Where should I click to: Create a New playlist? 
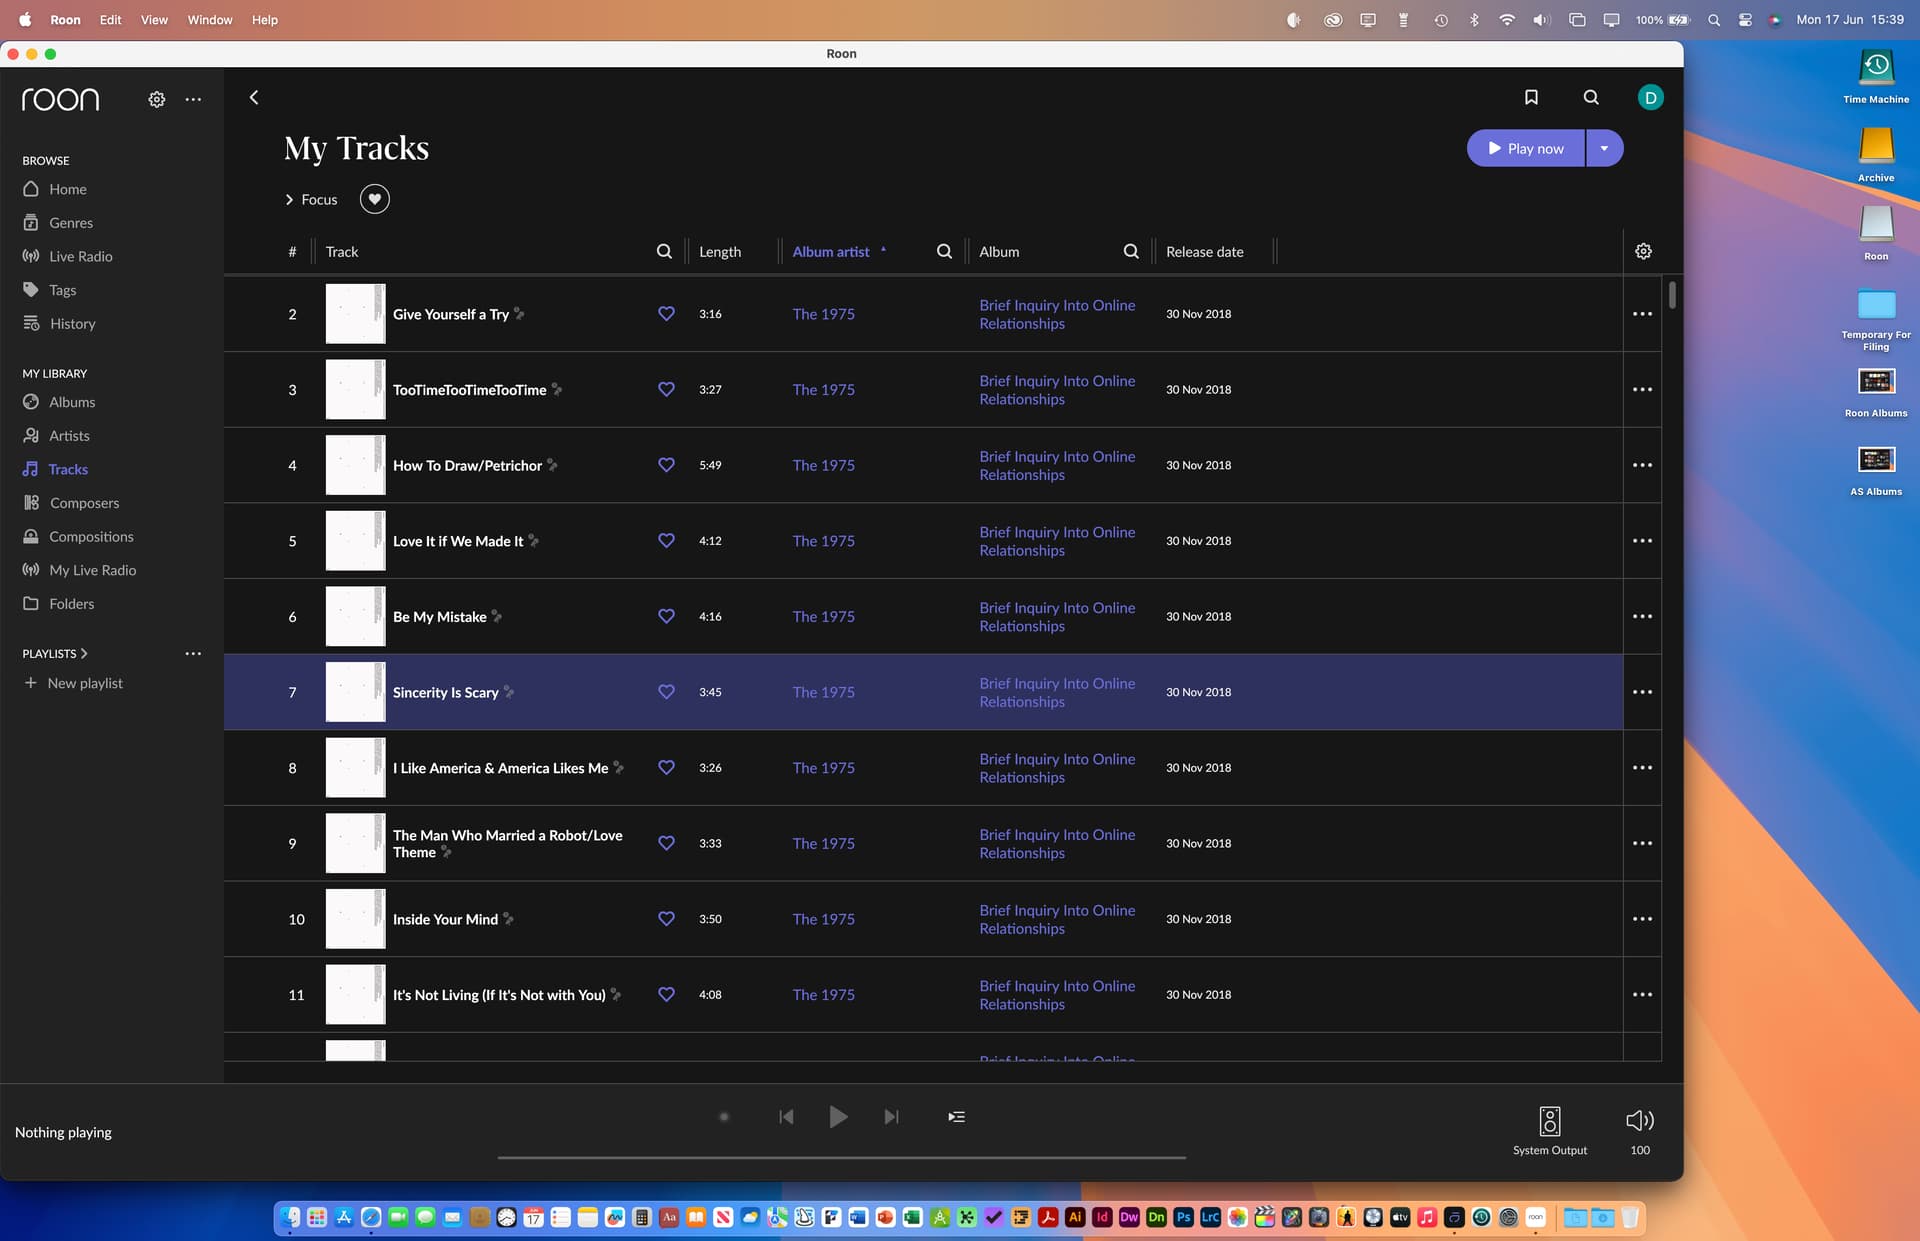point(73,683)
